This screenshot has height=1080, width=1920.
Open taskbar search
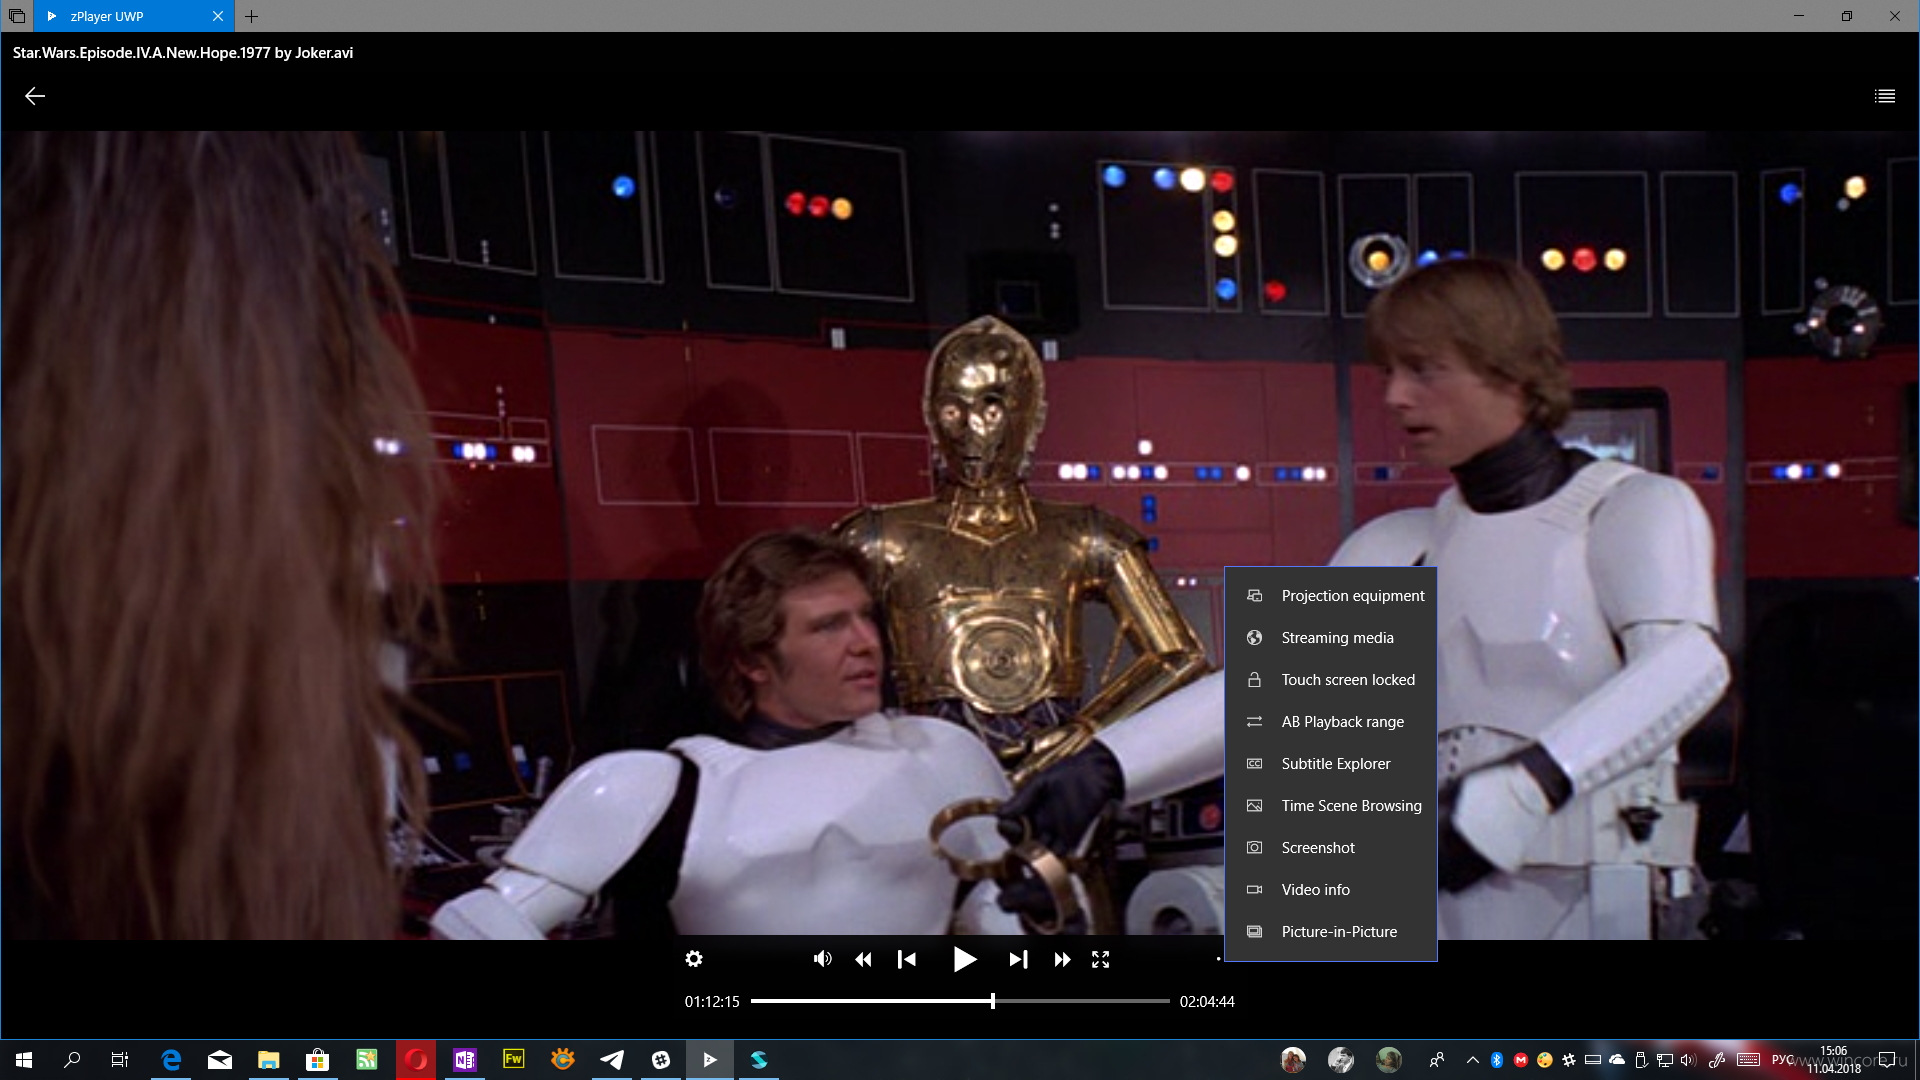tap(72, 1060)
